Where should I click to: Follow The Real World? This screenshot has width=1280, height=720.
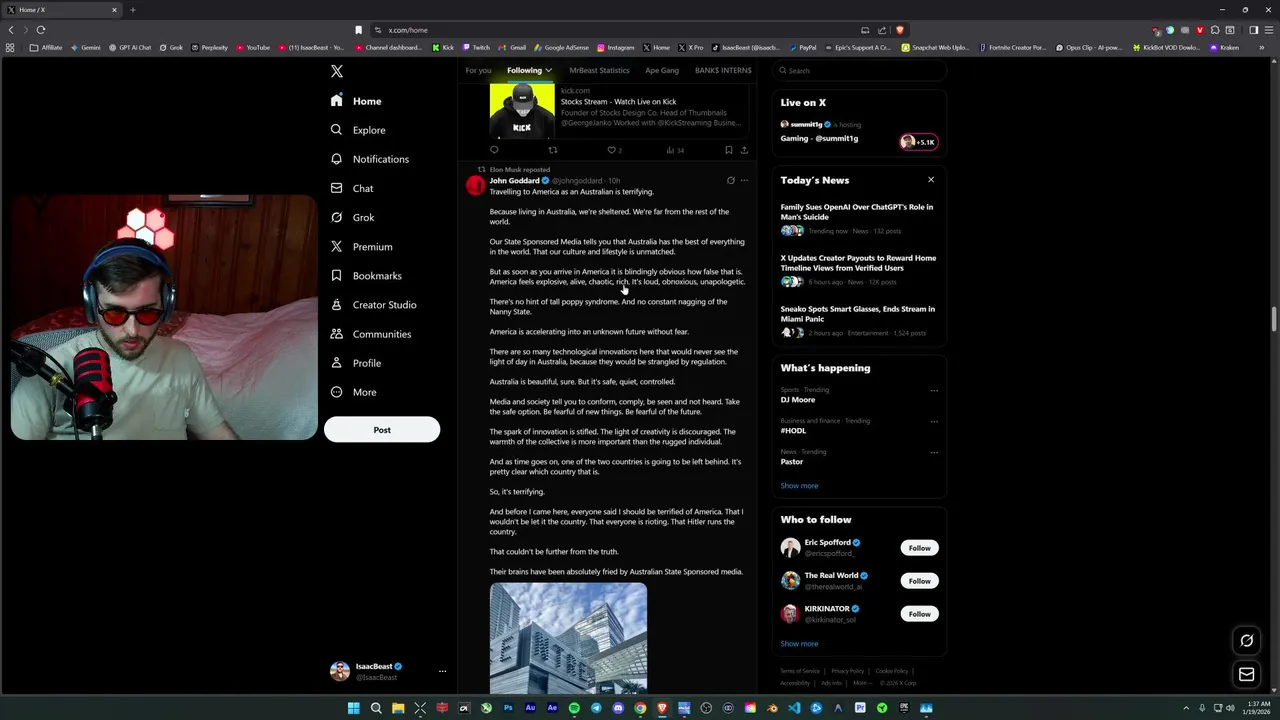[x=919, y=581]
